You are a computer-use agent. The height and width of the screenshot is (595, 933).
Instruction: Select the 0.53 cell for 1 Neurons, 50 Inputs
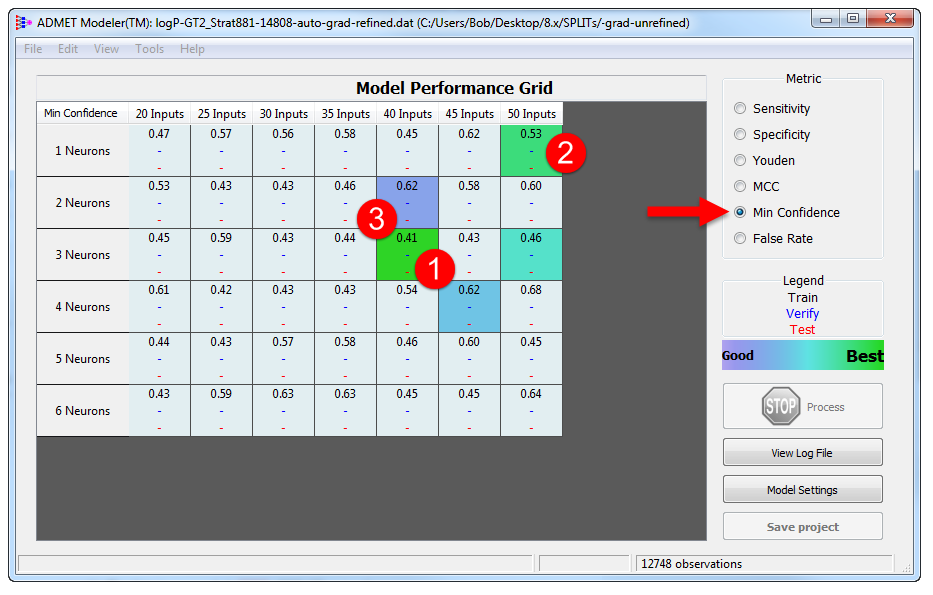tap(531, 151)
